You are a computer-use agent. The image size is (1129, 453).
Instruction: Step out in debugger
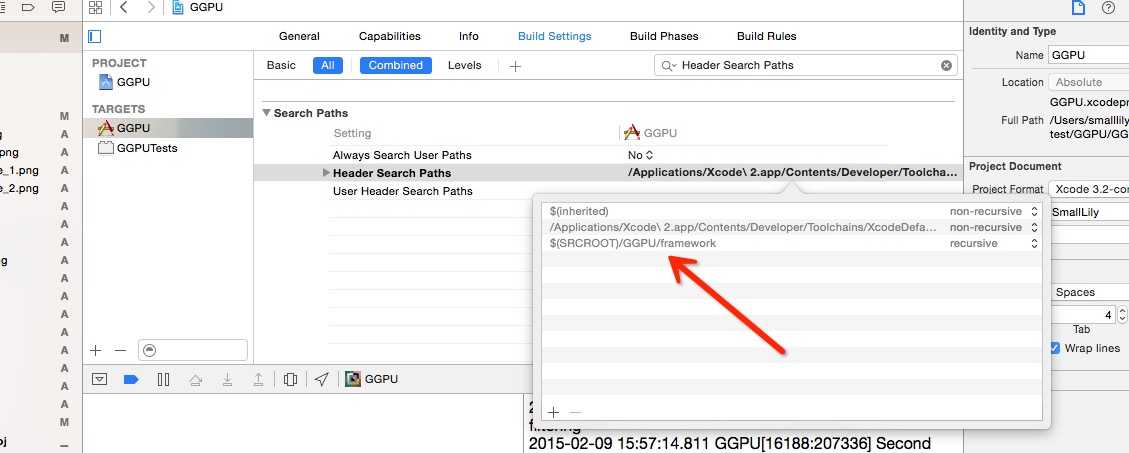258,380
